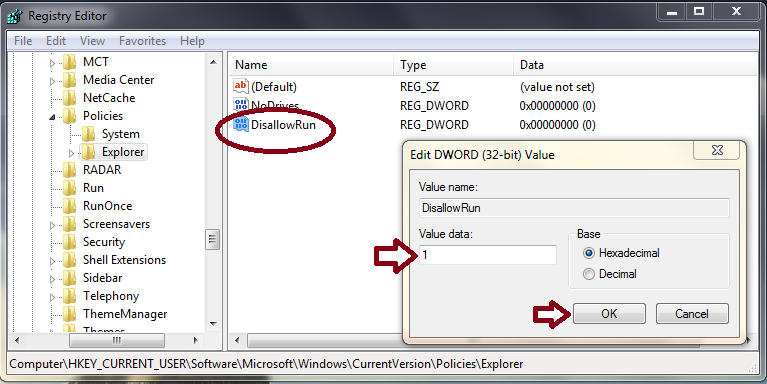Minimize the Registry Editor window
Viewport: 767px width, 384px height.
tap(672, 12)
